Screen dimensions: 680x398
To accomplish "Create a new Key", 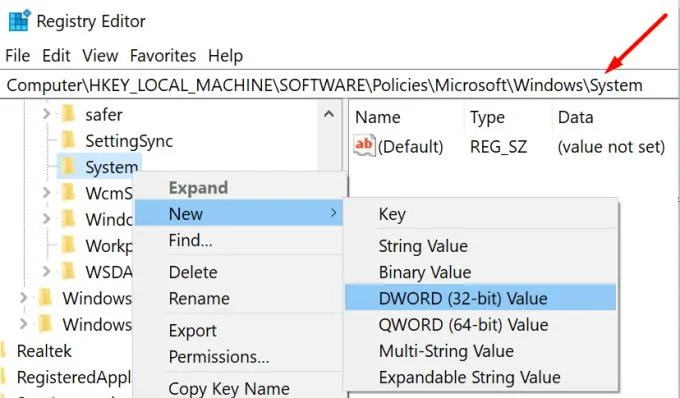I will 392,214.
